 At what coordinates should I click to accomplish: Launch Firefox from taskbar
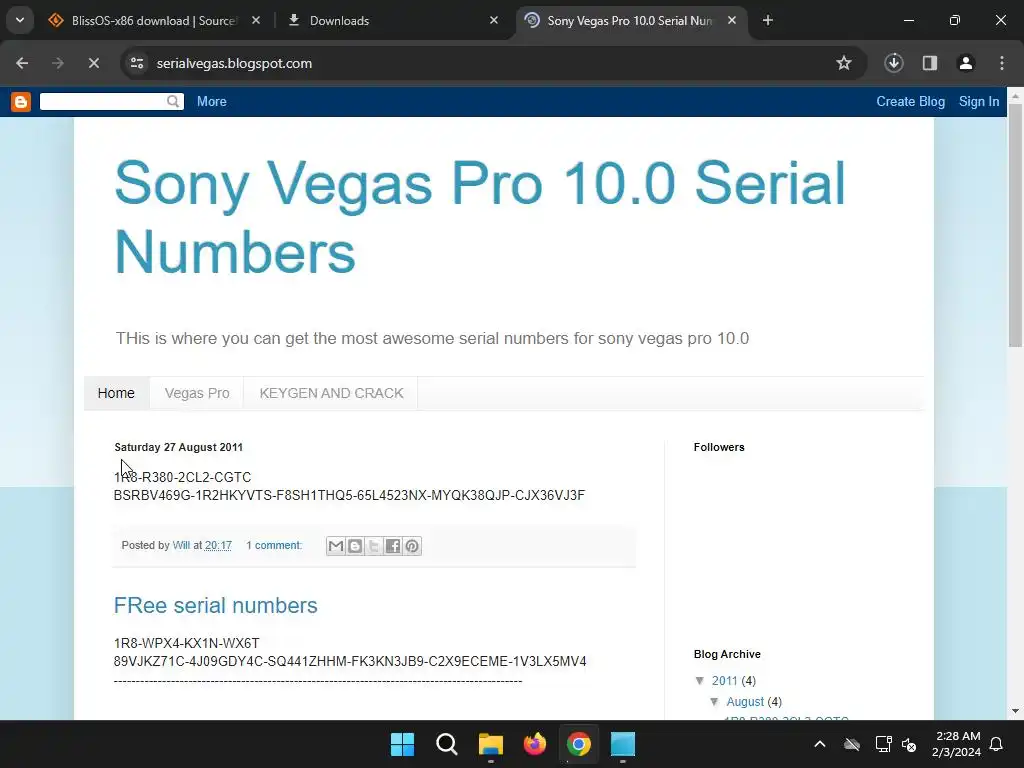click(535, 744)
